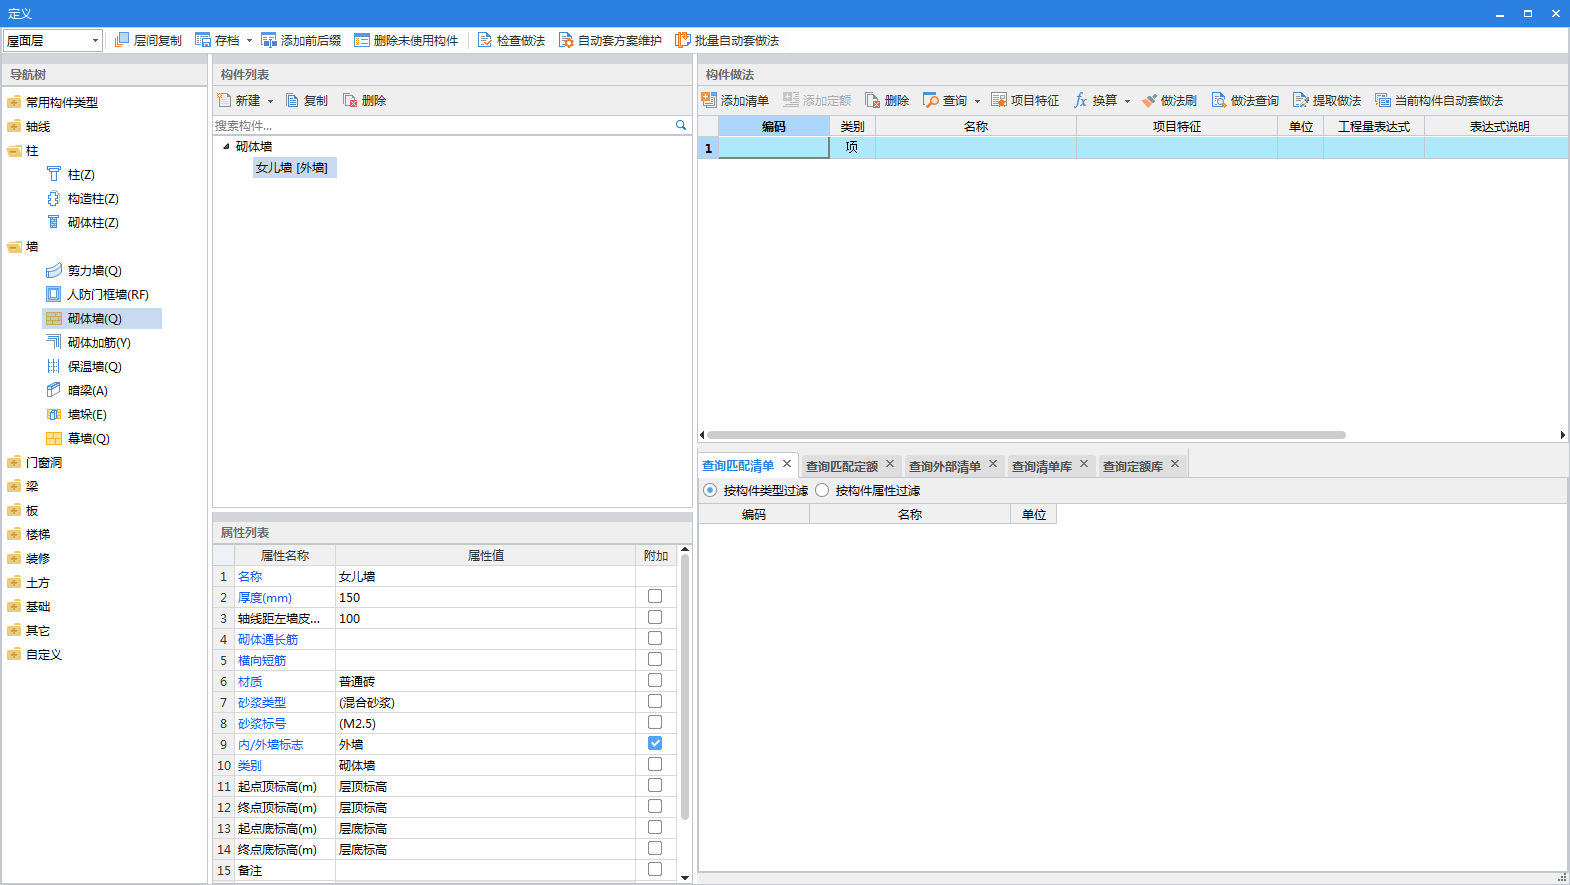Click the 当前构件自动套做法 icon

[x=1383, y=100]
